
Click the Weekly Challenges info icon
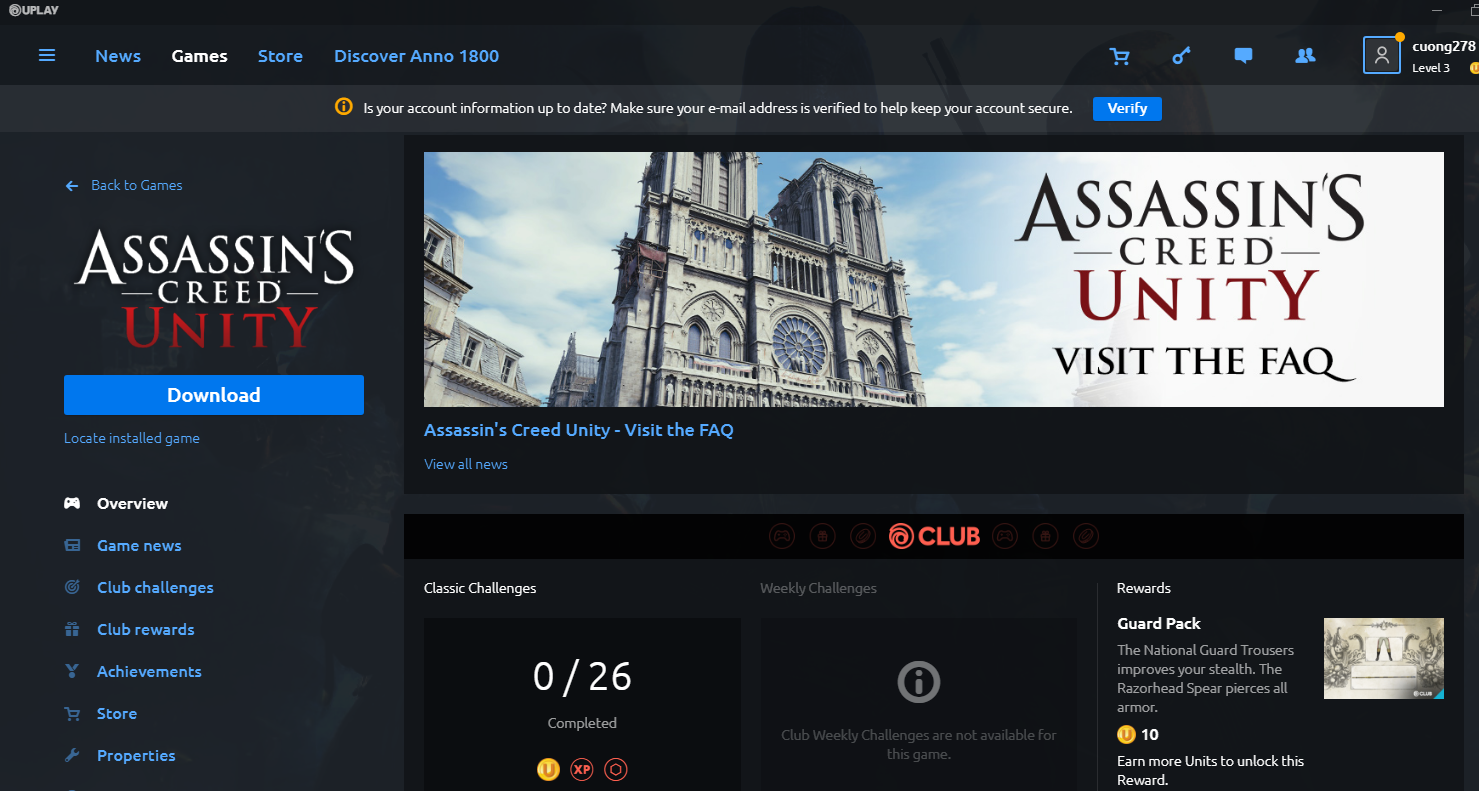(x=918, y=682)
